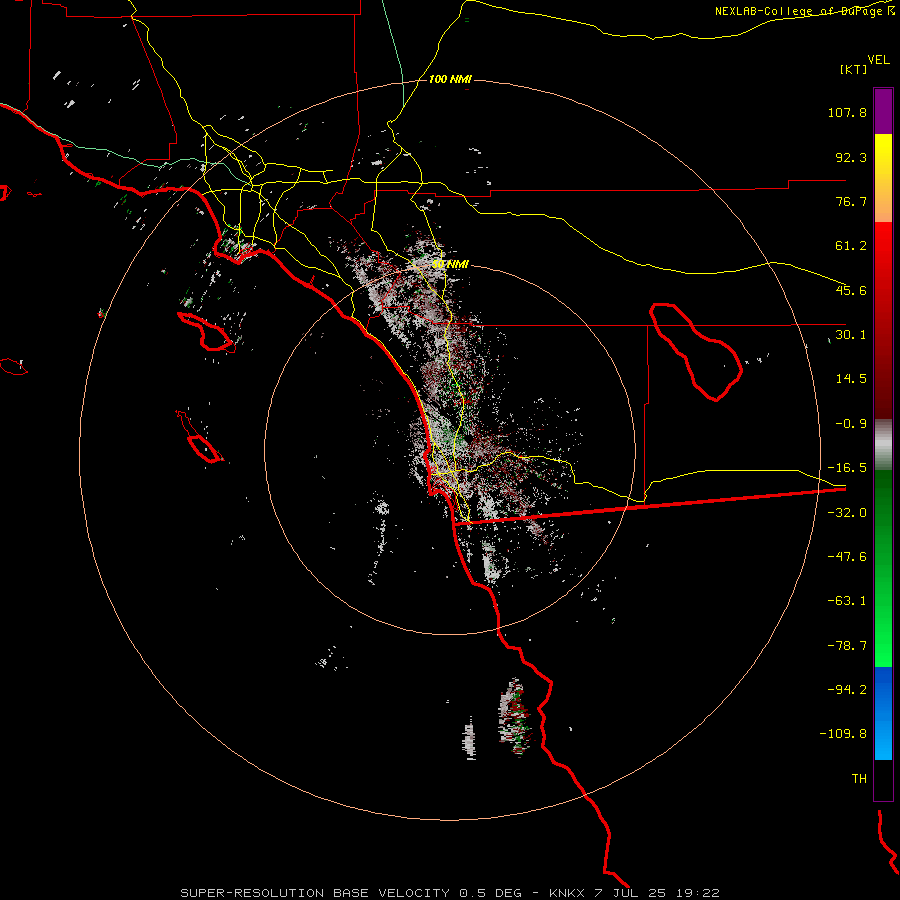Click the -16.5 velocity scale label
Image resolution: width=900 pixels, height=900 pixels.
[847, 468]
